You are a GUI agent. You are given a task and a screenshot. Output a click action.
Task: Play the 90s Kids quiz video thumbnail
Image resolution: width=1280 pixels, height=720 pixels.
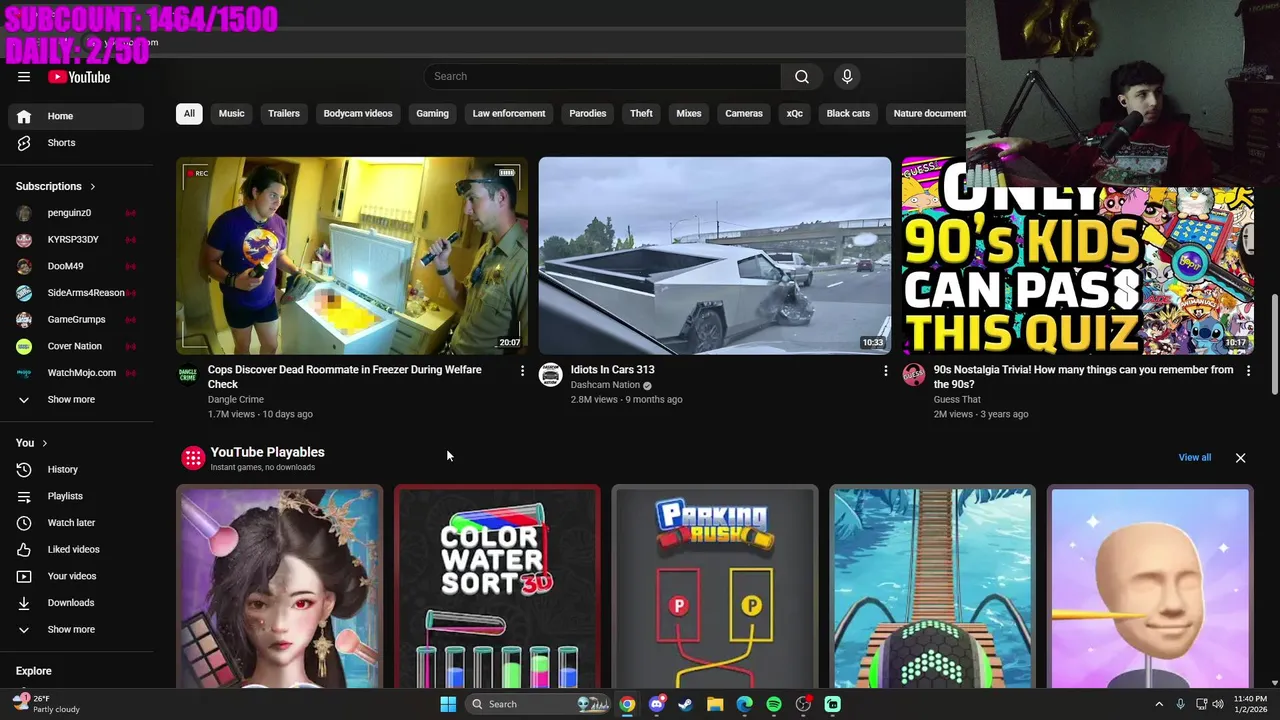tap(1077, 258)
